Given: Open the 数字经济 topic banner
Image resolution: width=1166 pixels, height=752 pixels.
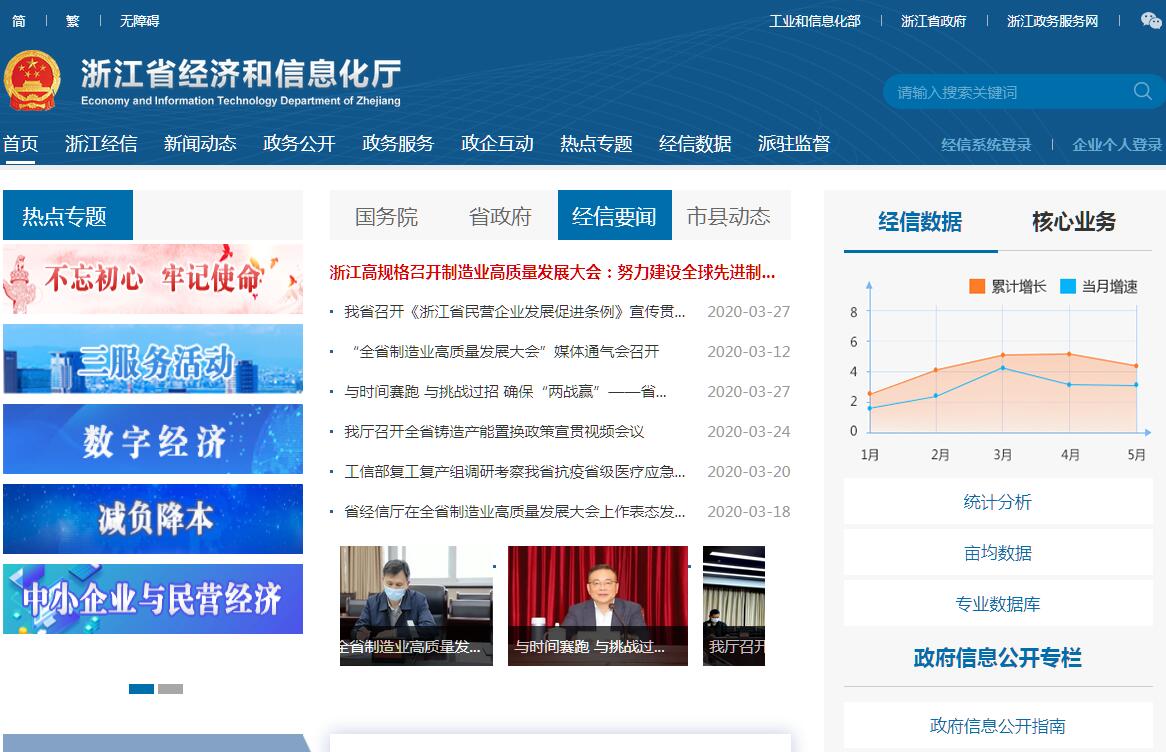Looking at the screenshot, I should (x=153, y=439).
